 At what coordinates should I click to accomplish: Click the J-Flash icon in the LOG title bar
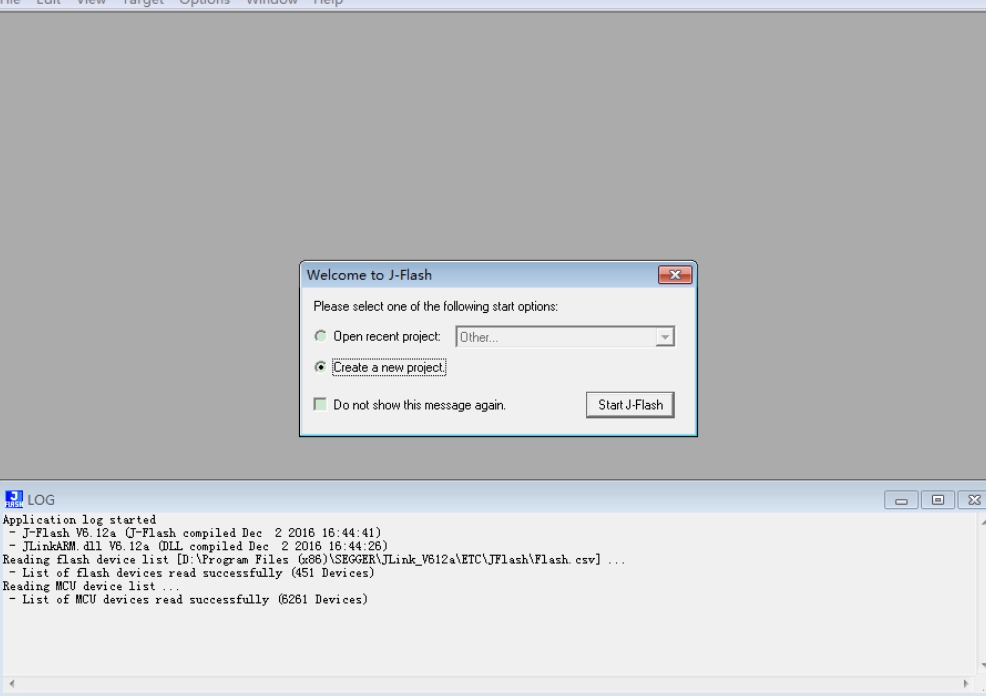click(14, 499)
